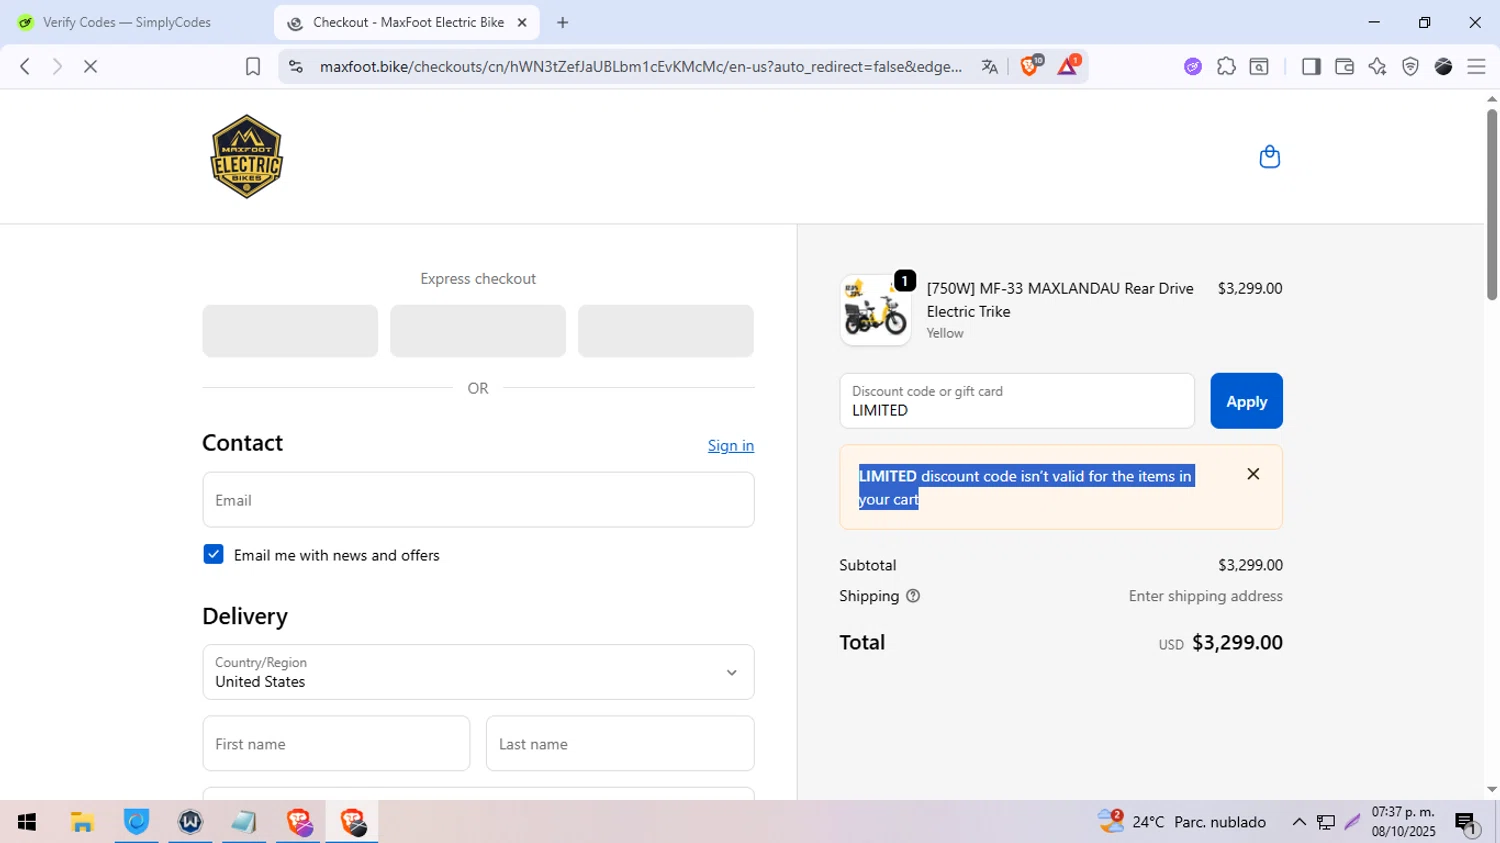Click the MF-33 MAXLANDAU product title

(x=1060, y=300)
